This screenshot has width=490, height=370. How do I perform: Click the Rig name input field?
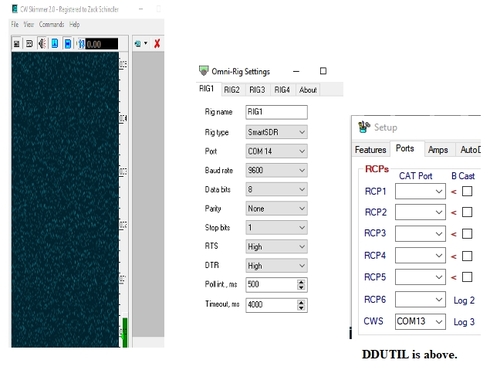276,112
